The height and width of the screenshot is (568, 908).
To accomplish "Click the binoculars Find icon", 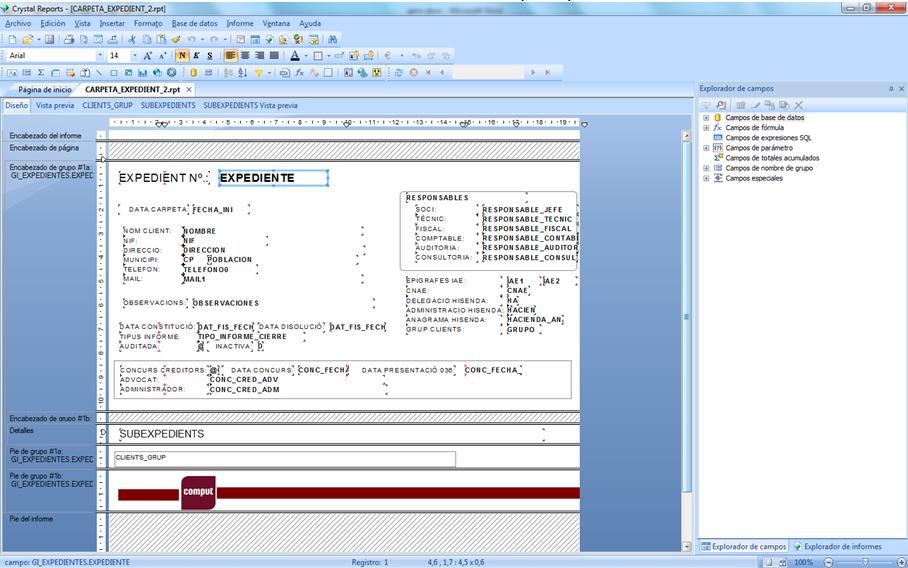I will (x=332, y=39).
